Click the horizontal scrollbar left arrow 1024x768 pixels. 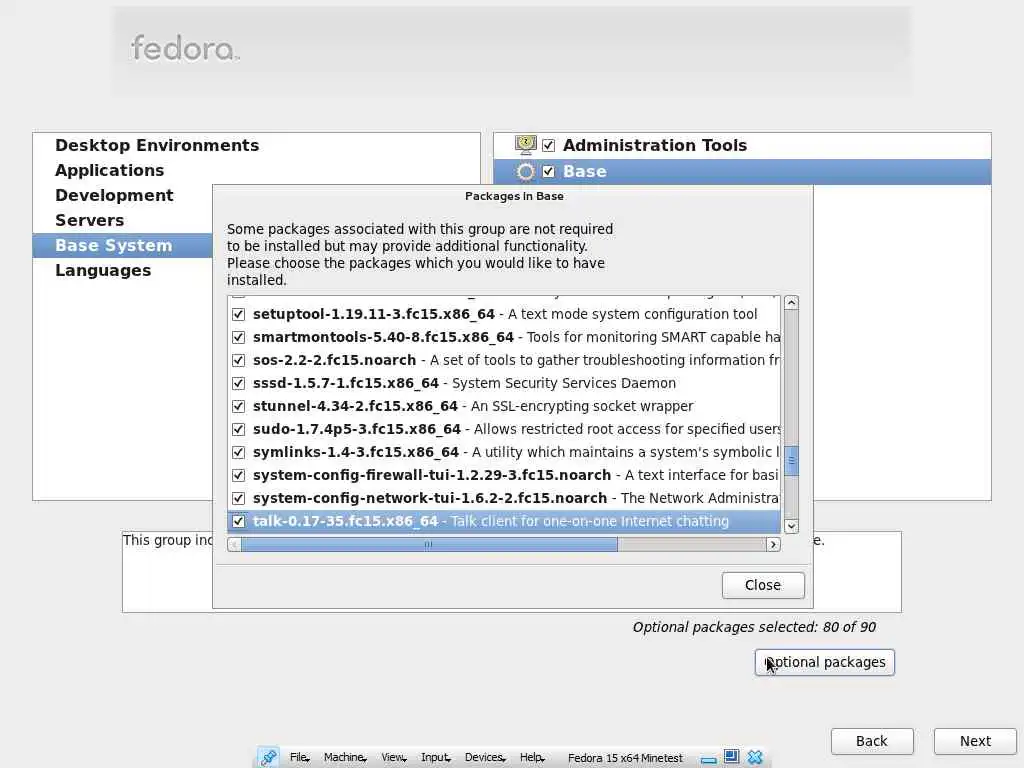[234, 545]
